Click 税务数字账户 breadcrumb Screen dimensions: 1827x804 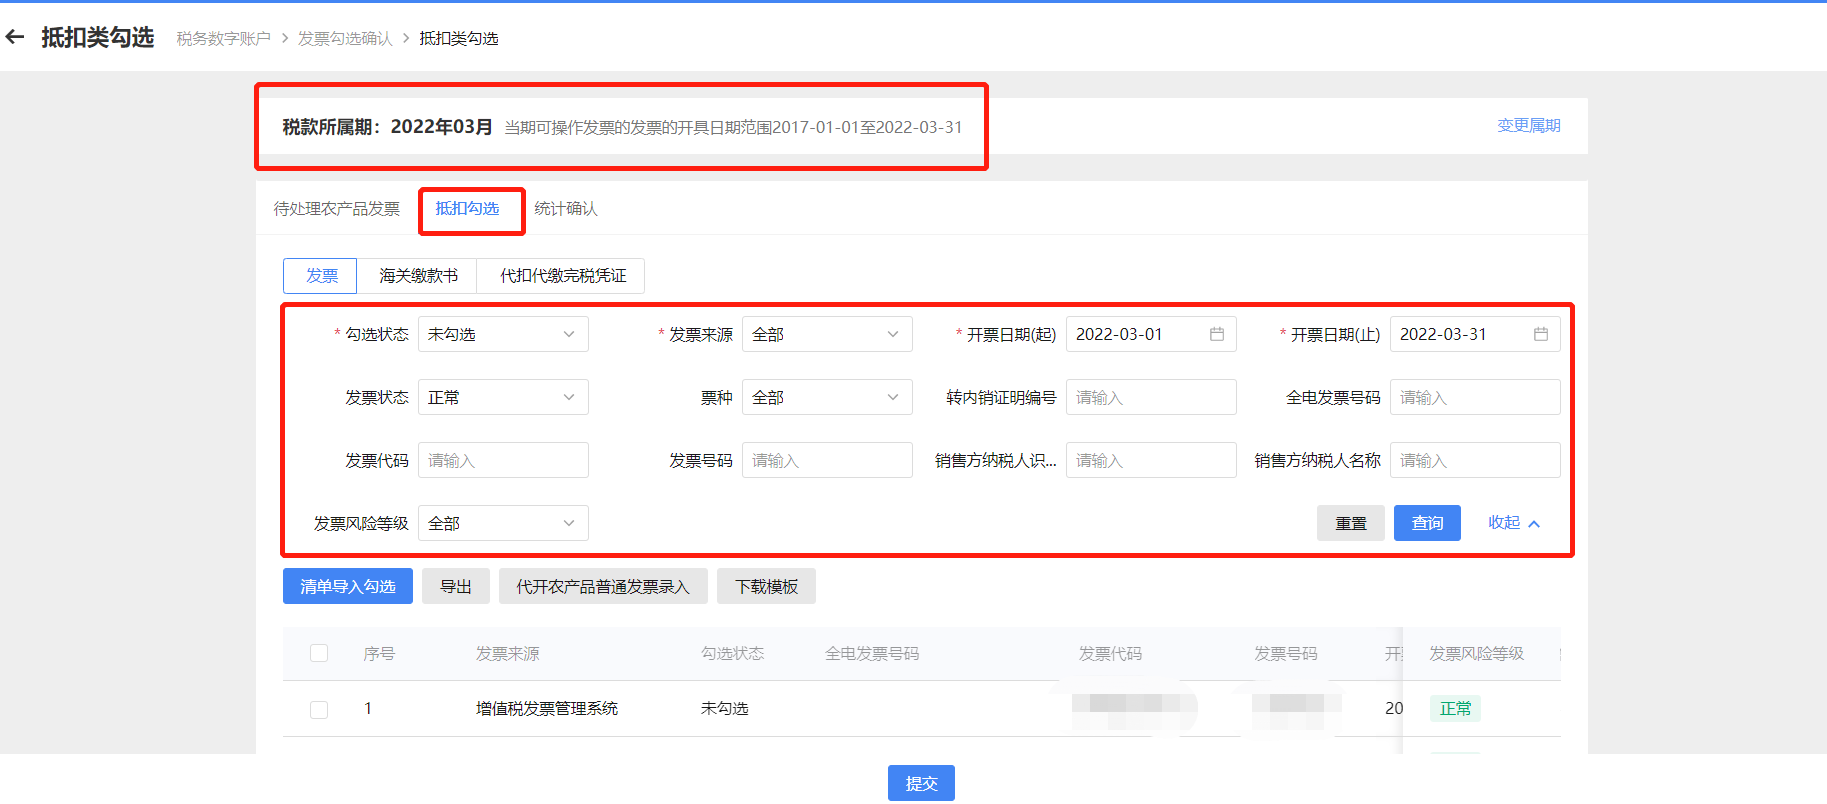[x=224, y=38]
